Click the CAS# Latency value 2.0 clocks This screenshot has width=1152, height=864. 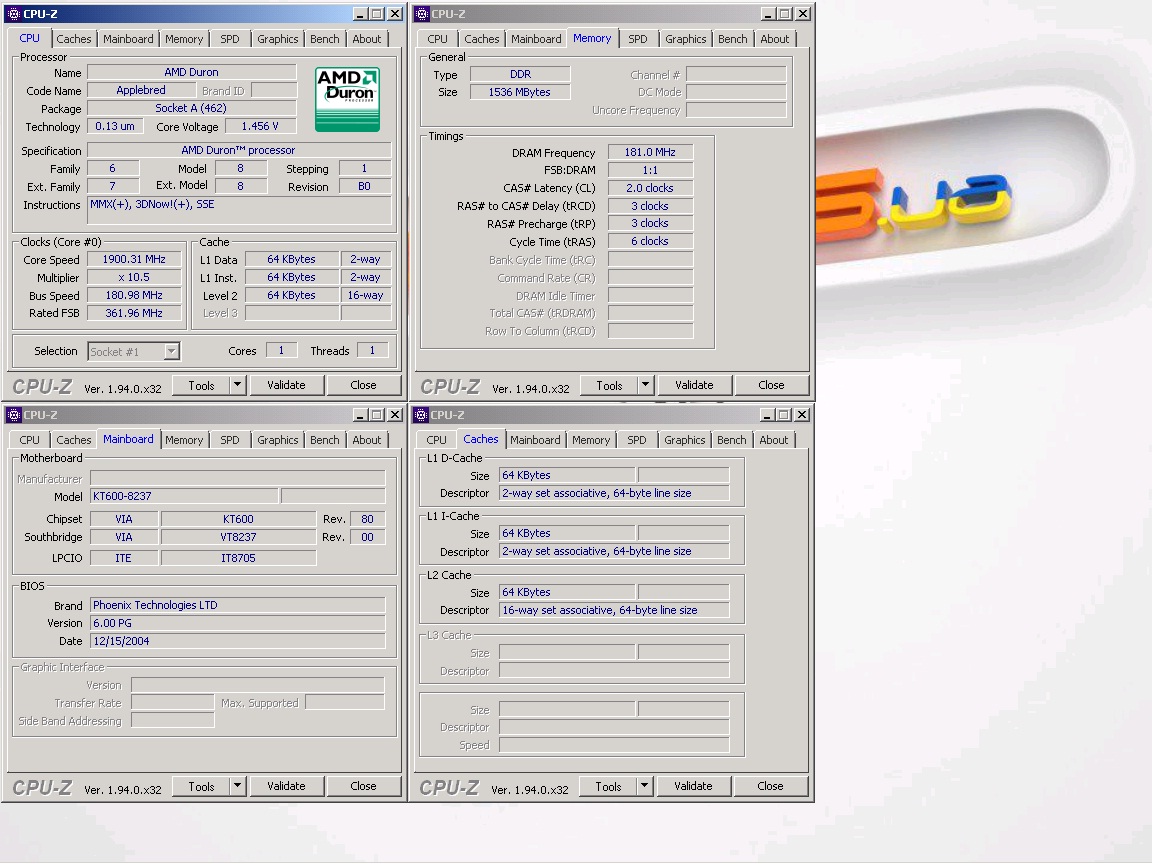[650, 188]
